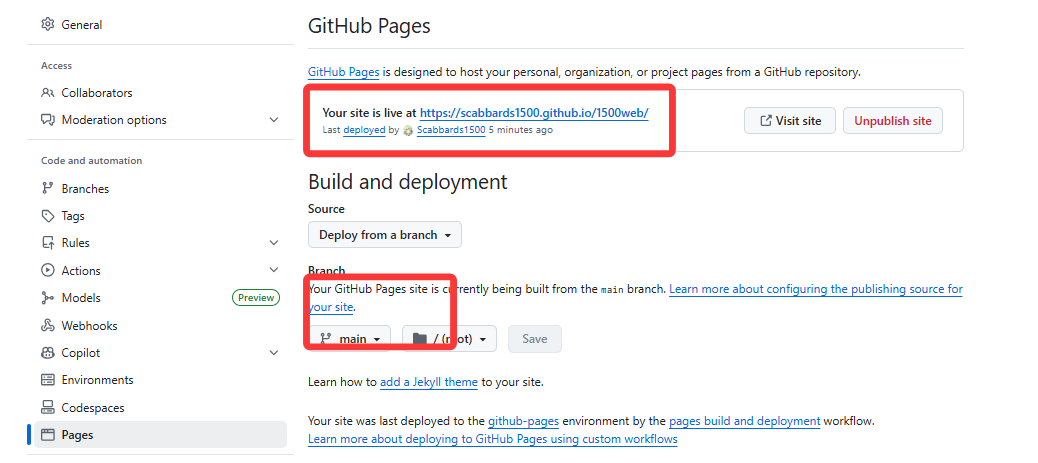
Task: Select Pages in the sidebar
Action: point(158,435)
